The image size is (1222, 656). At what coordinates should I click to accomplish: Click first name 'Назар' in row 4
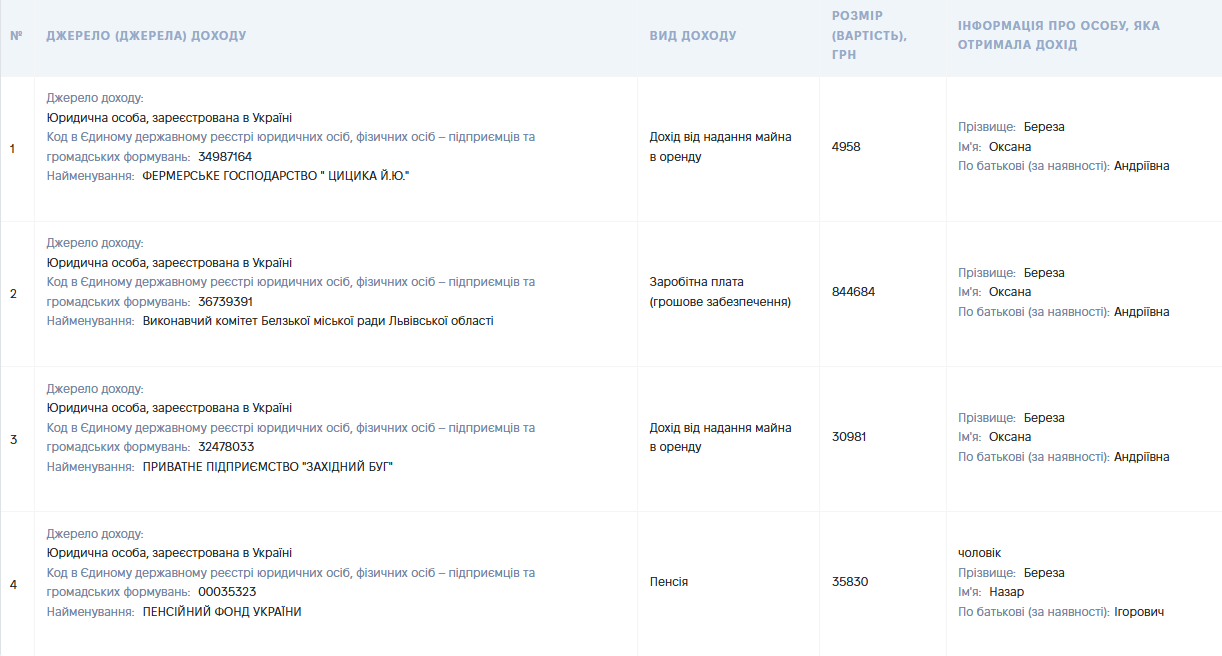tap(1007, 592)
